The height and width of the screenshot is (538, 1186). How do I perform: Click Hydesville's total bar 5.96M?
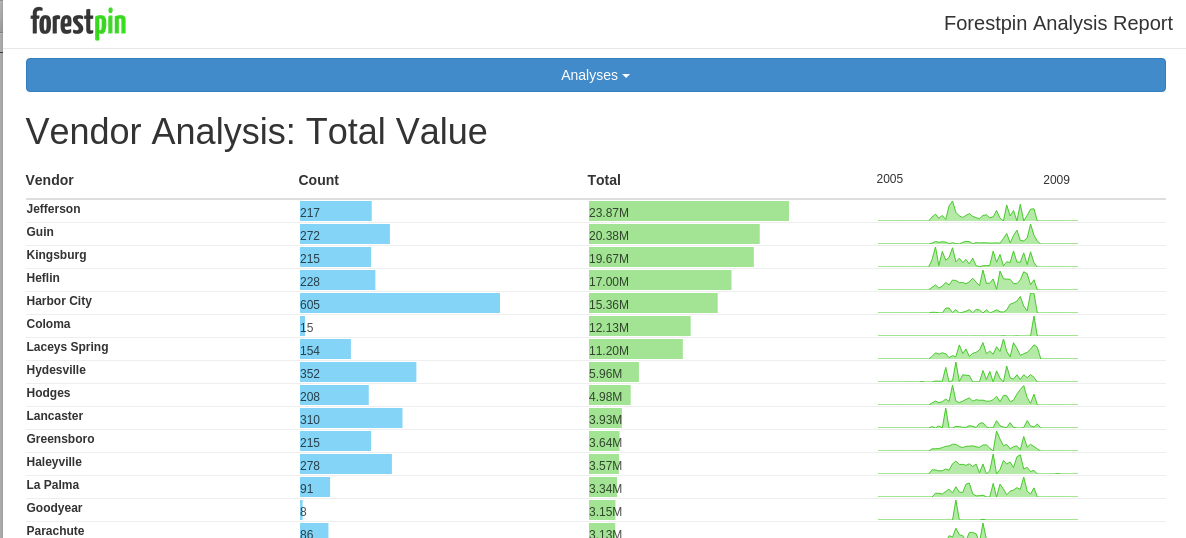[x=614, y=372]
